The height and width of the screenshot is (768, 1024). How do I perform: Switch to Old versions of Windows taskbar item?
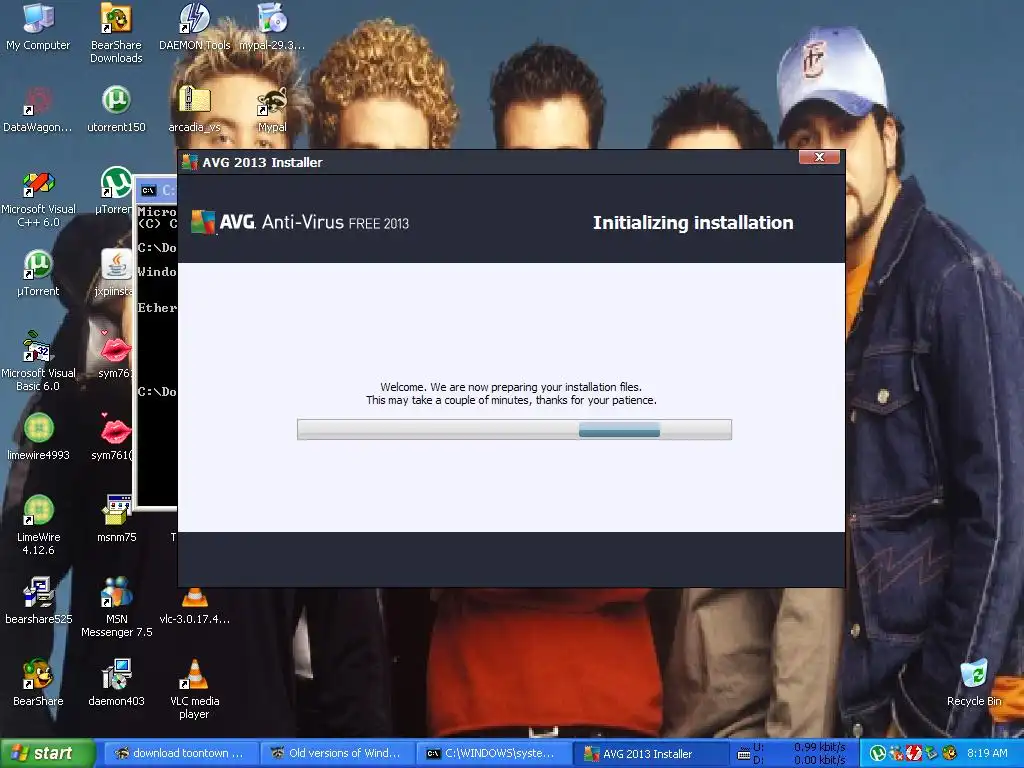tap(337, 753)
